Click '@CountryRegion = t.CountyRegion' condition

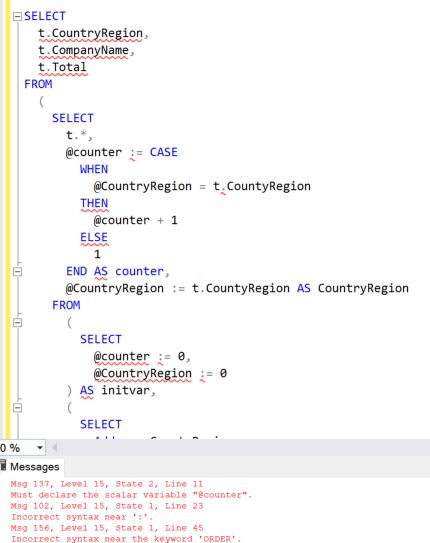(202, 186)
